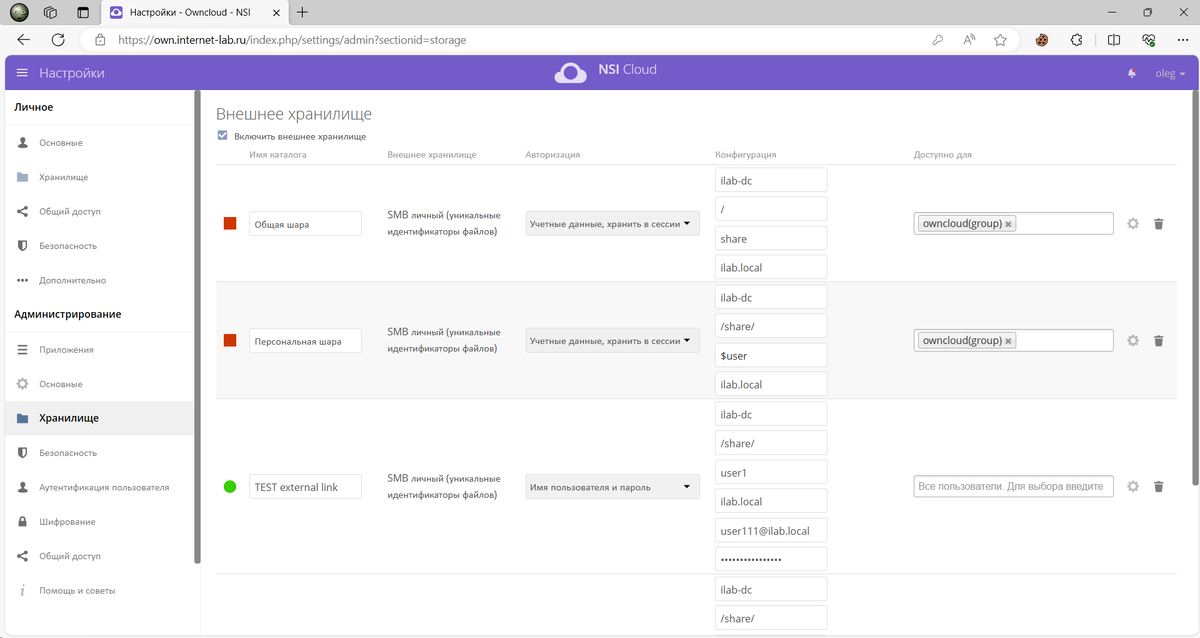Viewport: 1200px width, 638px height.
Task: Click the $user configuration field
Action: pyautogui.click(x=771, y=355)
